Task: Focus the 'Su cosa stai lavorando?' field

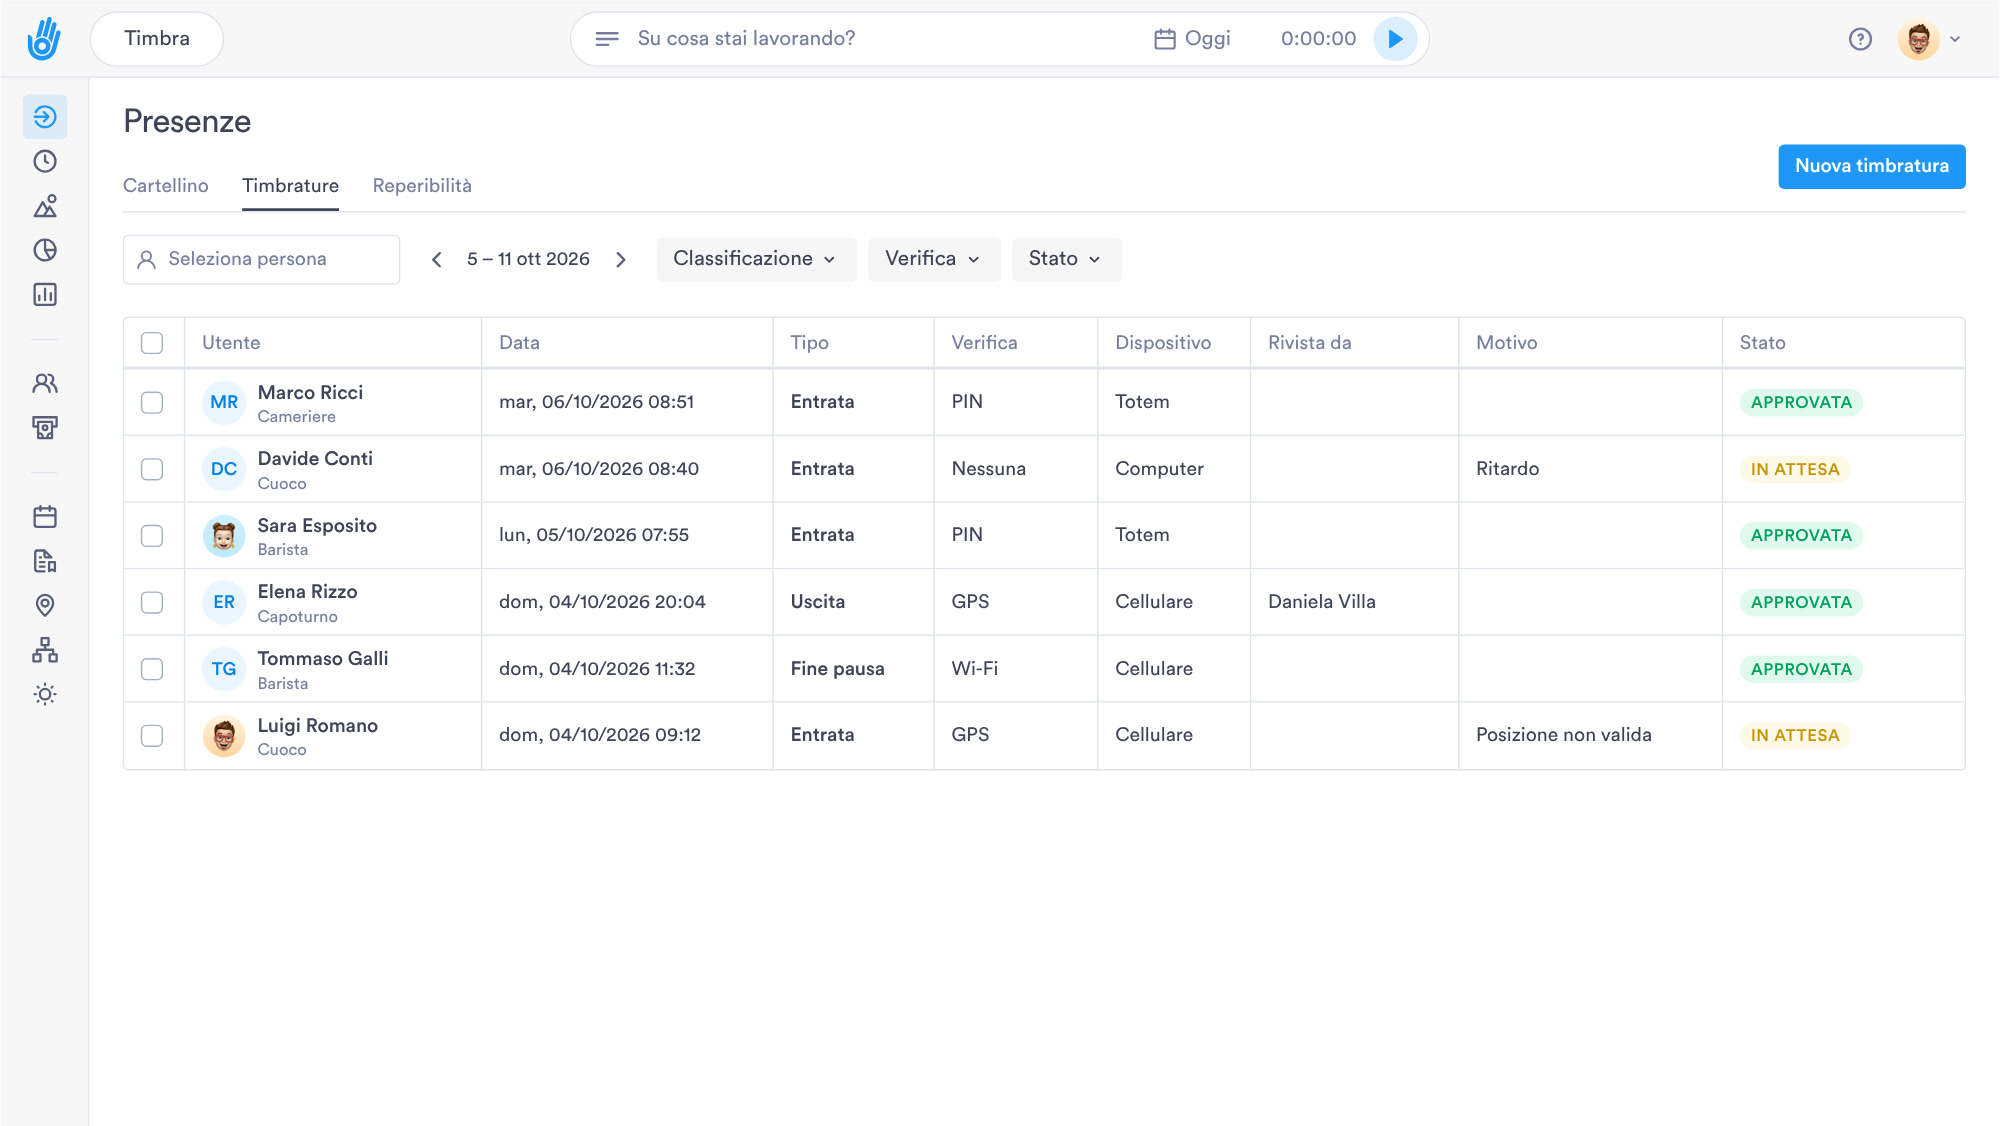Action: [x=746, y=39]
